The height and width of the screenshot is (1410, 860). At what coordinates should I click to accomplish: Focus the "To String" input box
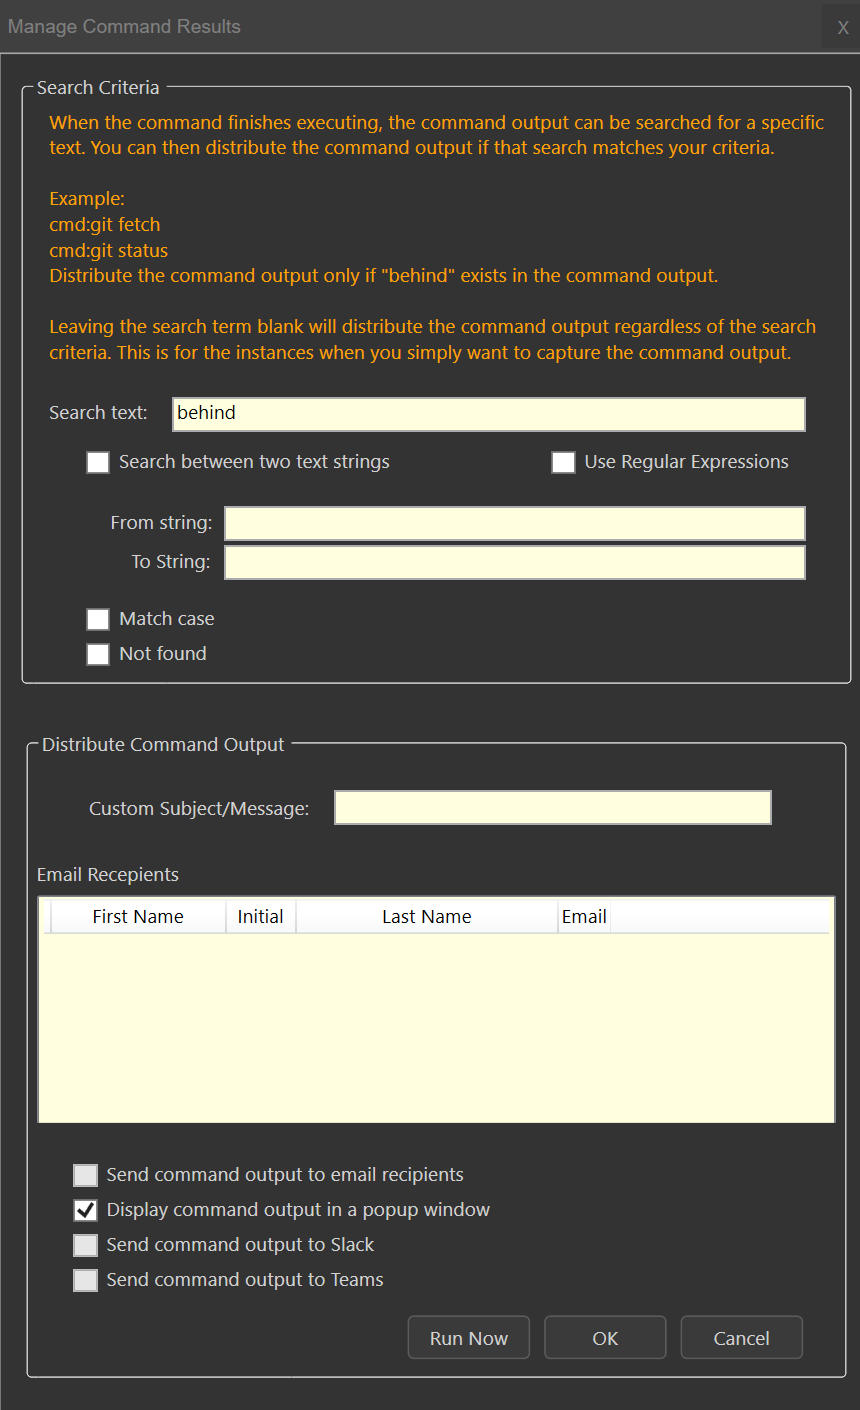[x=514, y=562]
